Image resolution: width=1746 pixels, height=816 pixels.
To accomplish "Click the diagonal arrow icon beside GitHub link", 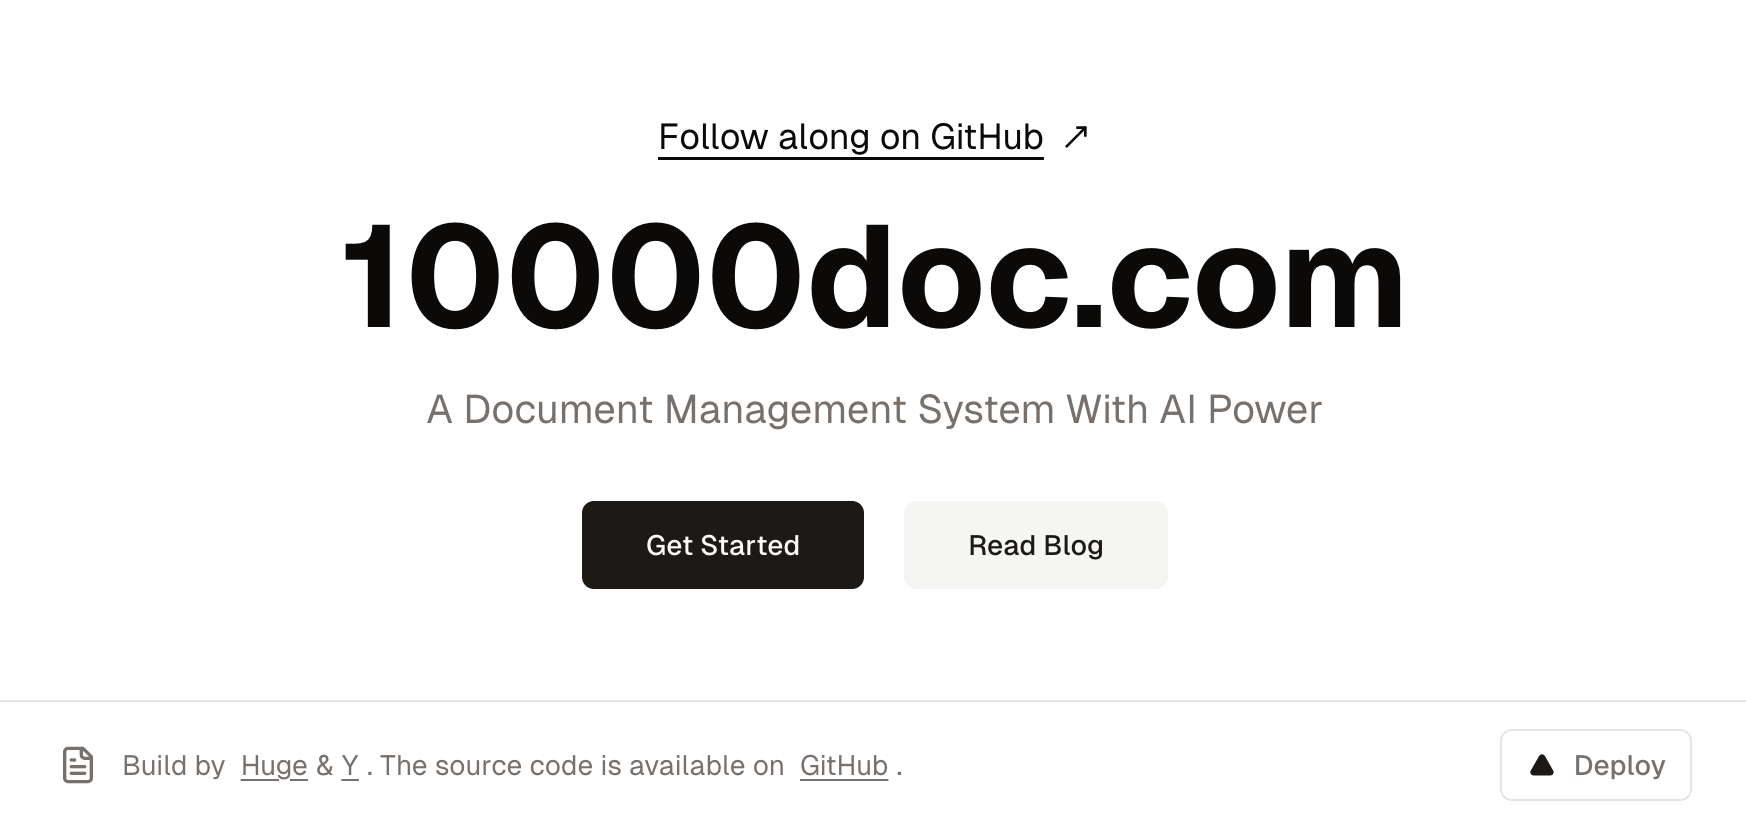I will point(1076,136).
